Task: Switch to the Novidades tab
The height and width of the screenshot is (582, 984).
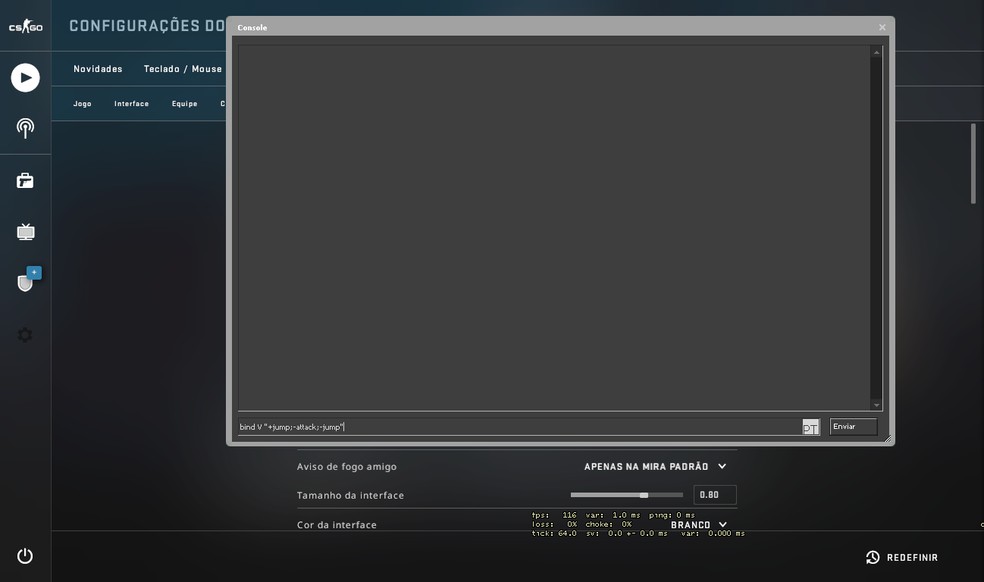Action: (98, 69)
